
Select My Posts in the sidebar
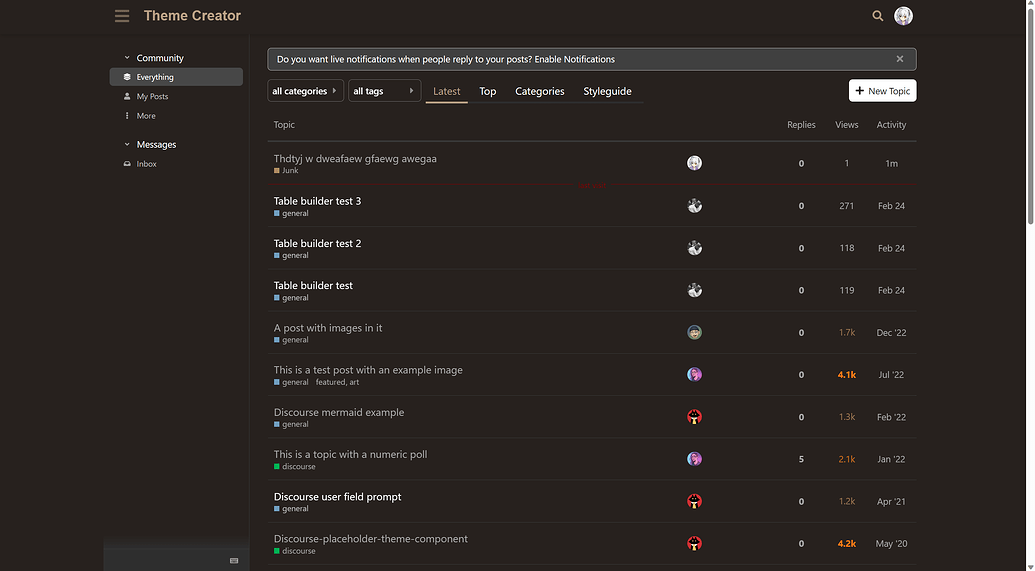tap(152, 97)
